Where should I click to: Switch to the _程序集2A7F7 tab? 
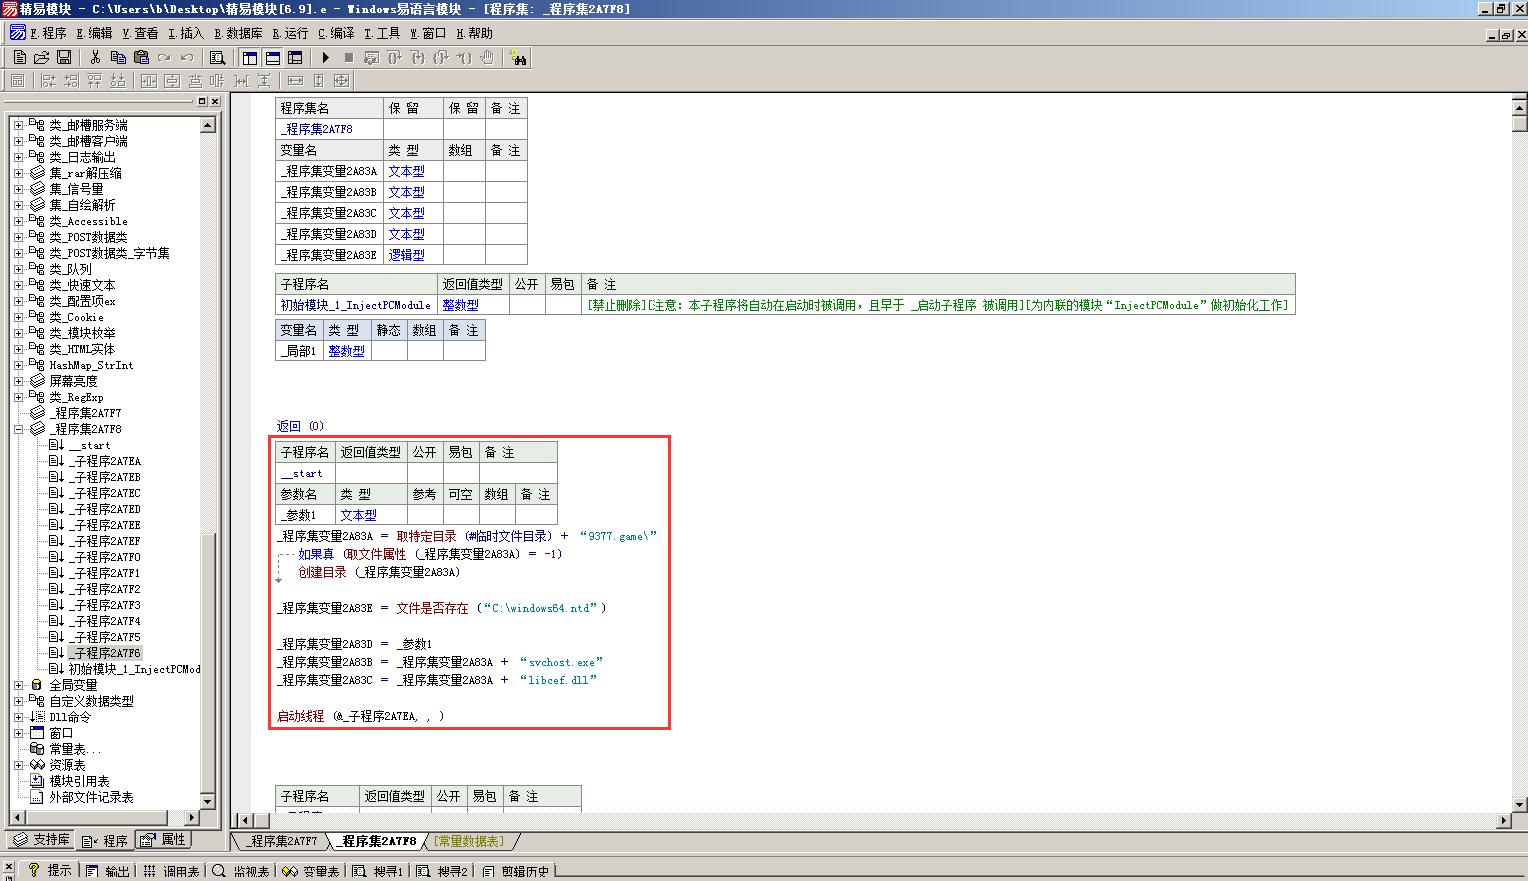[x=283, y=841]
